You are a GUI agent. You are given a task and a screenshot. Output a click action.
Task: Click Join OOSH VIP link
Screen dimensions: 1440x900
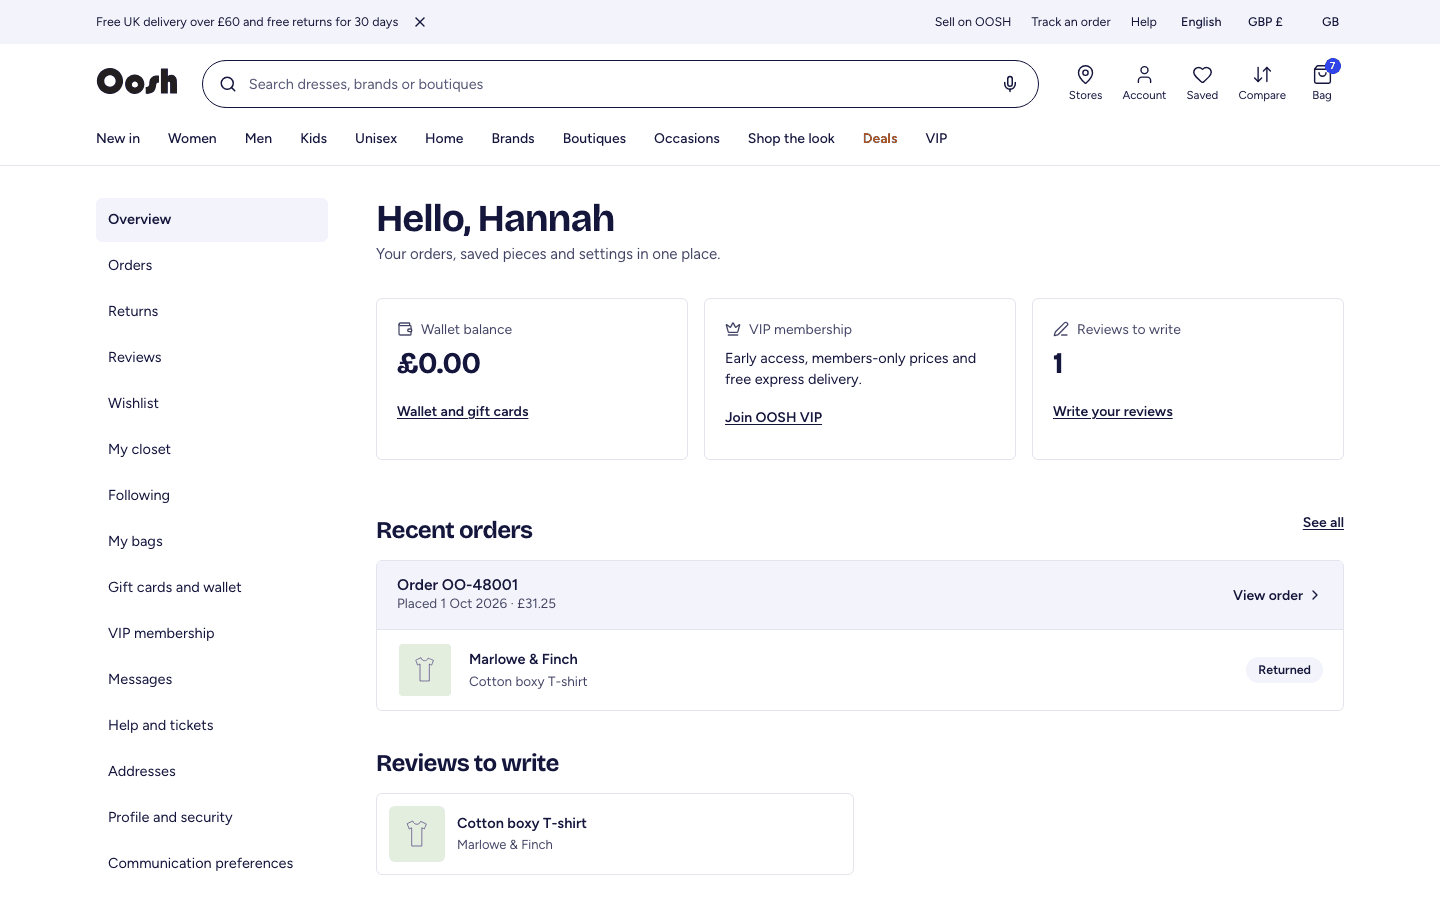tap(773, 417)
